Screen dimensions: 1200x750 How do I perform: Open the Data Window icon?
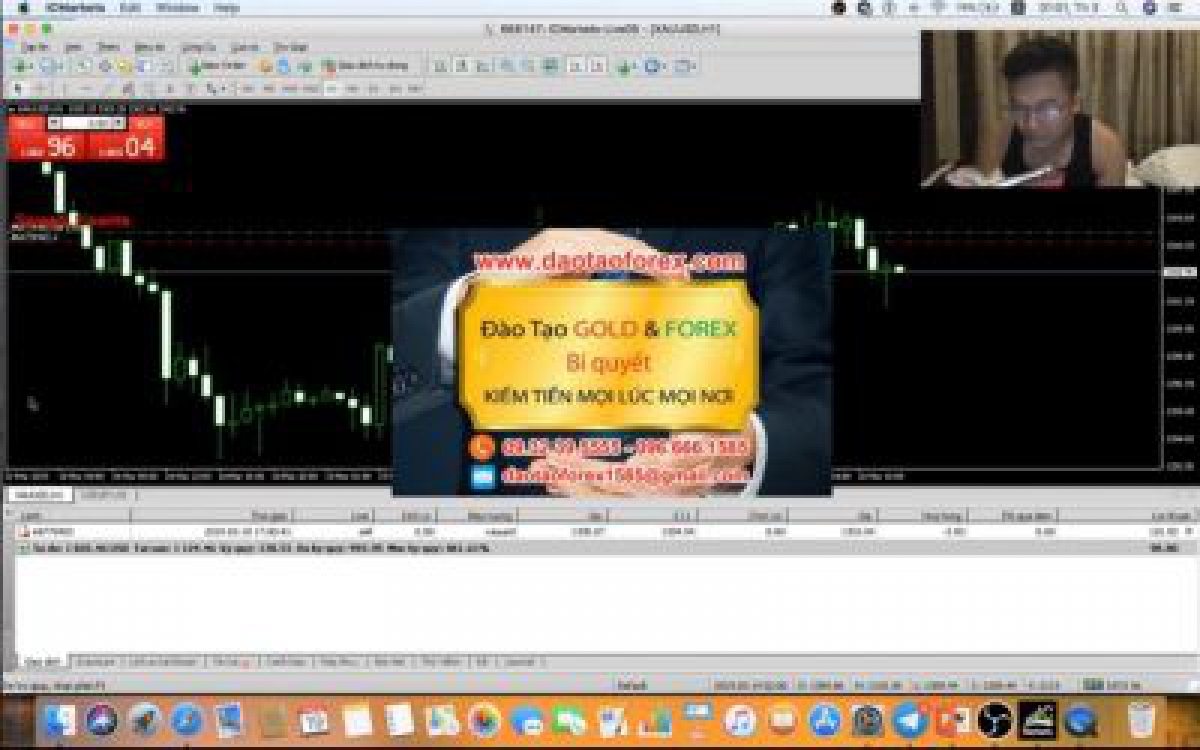pyautogui.click(x=103, y=67)
